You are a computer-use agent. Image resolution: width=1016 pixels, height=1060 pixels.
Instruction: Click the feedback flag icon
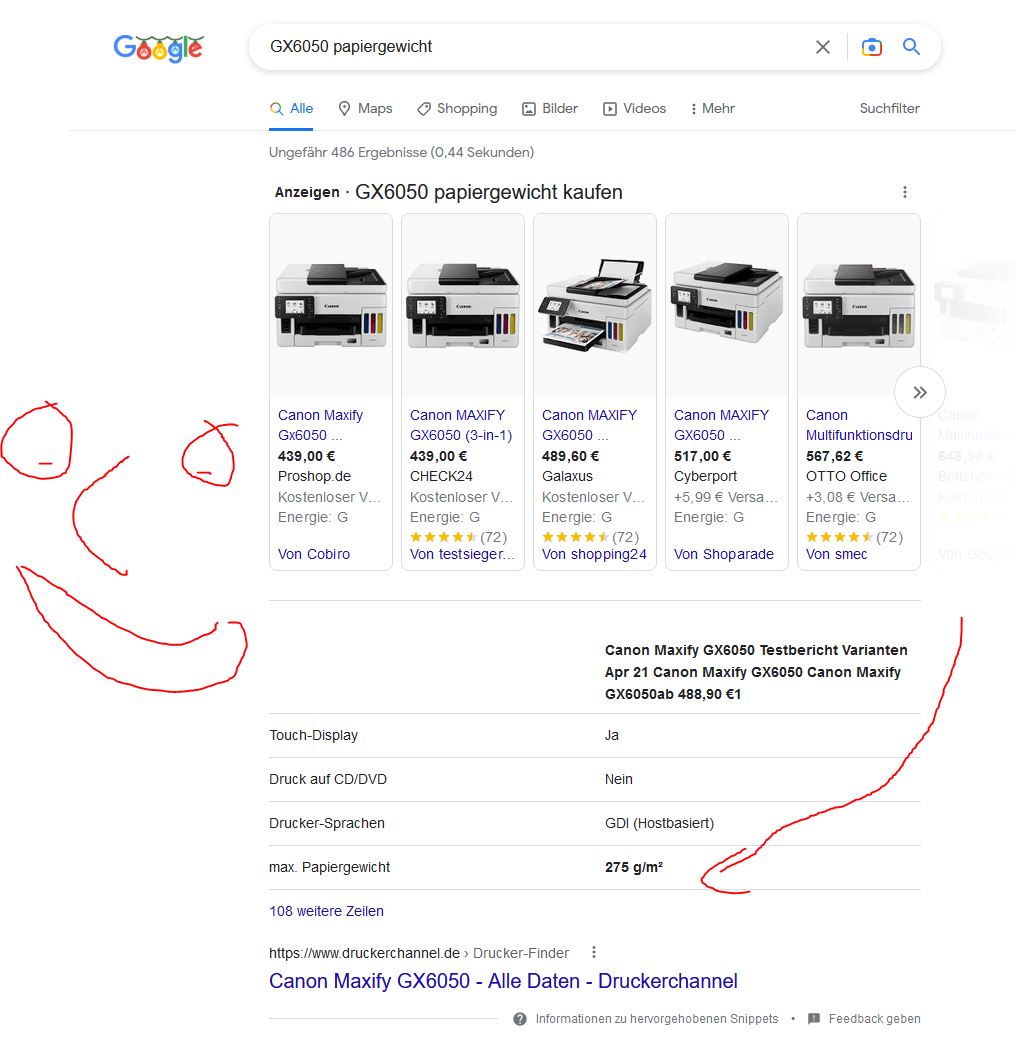pos(814,1019)
